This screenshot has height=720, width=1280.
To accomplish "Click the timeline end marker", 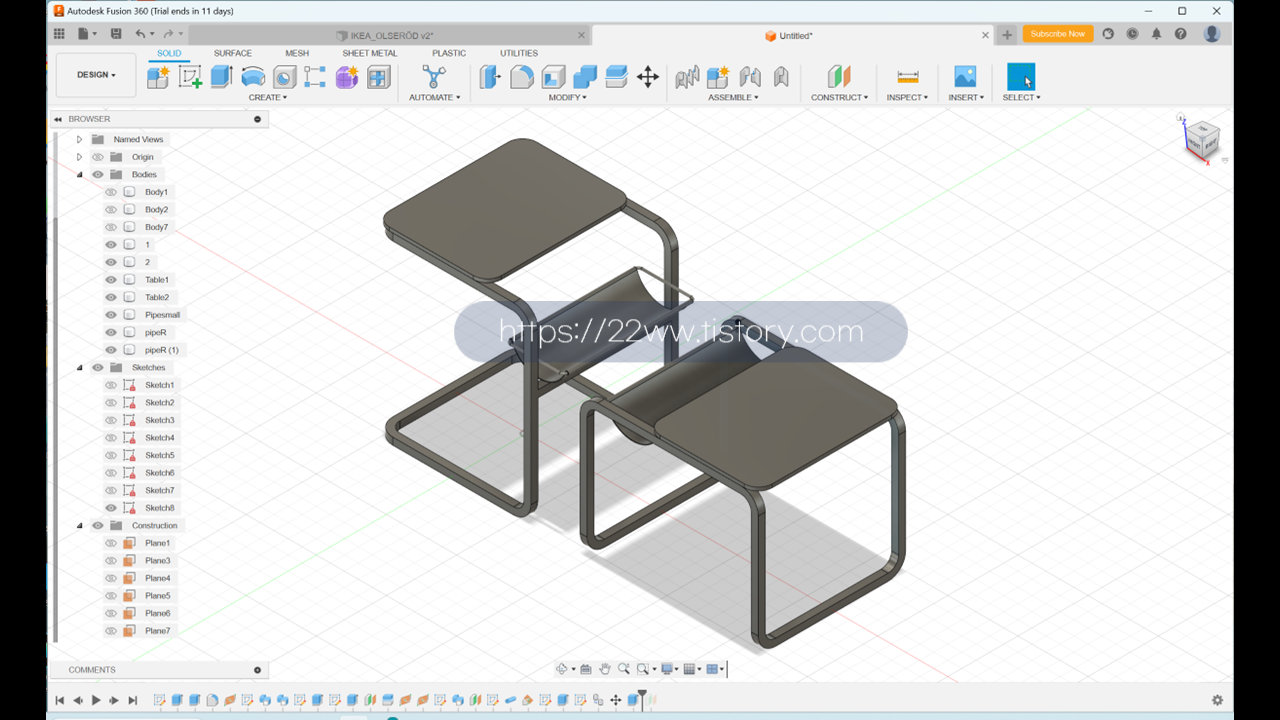I will (642, 698).
